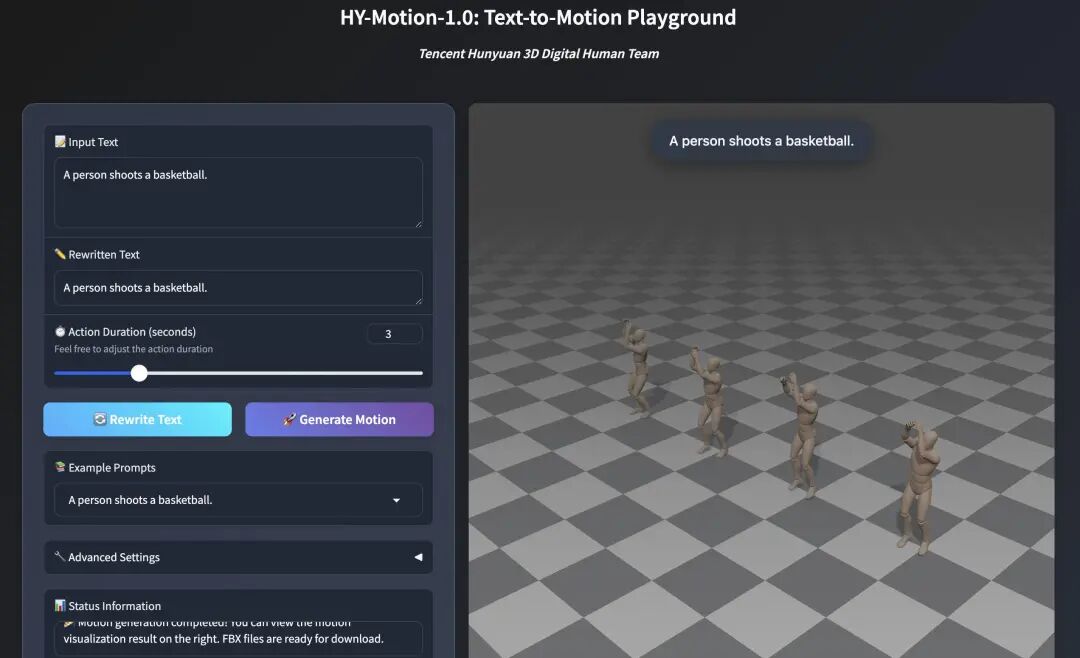Click the Rewritten Text field
This screenshot has width=1080, height=658.
click(238, 287)
